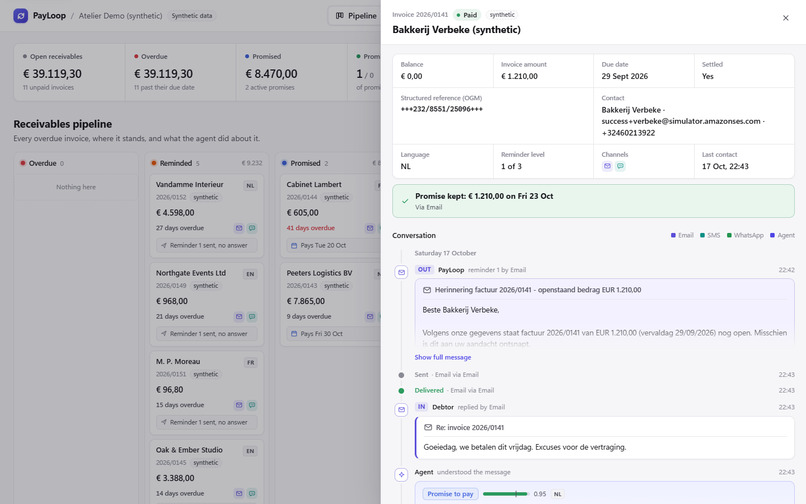Open the Pipeline tab
The image size is (806, 504).
coord(356,16)
